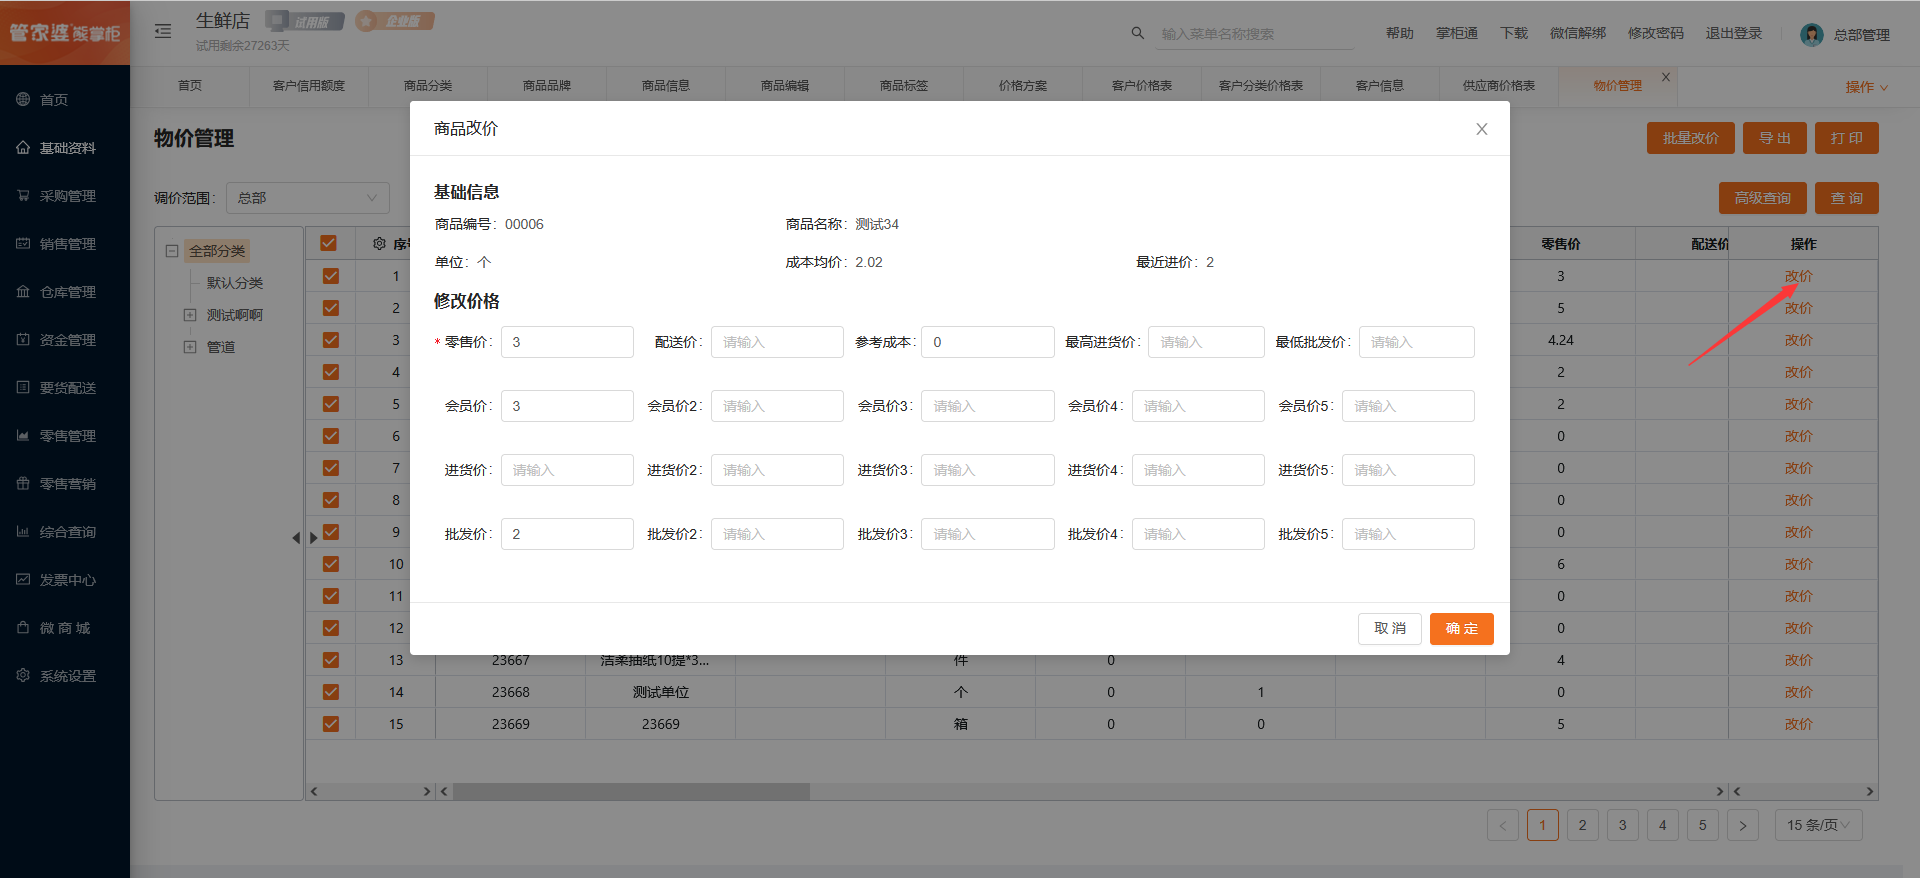Focus the 批发价 input containing 2
The height and width of the screenshot is (878, 1920).
(x=567, y=534)
